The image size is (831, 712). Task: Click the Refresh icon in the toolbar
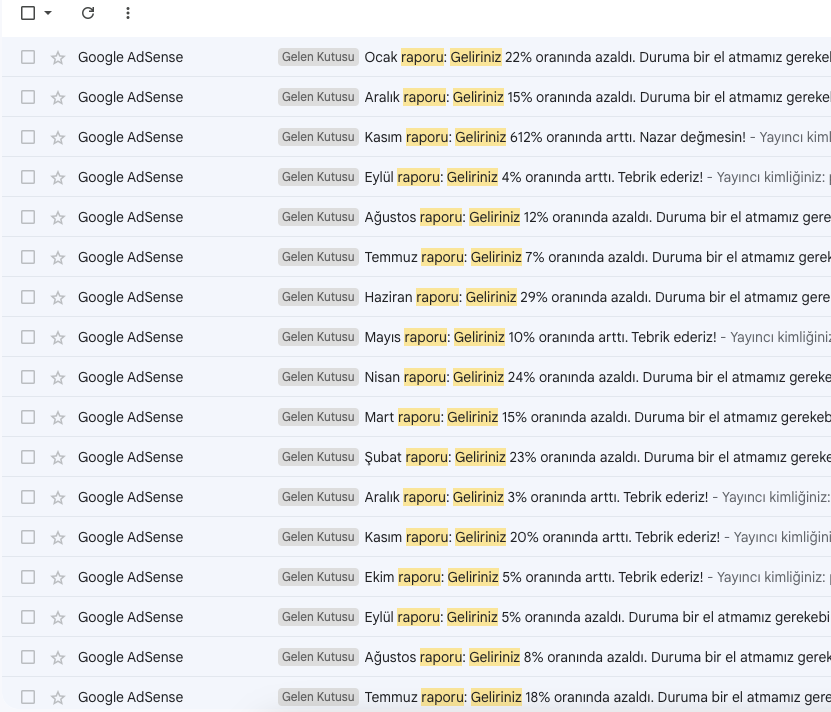click(x=88, y=13)
